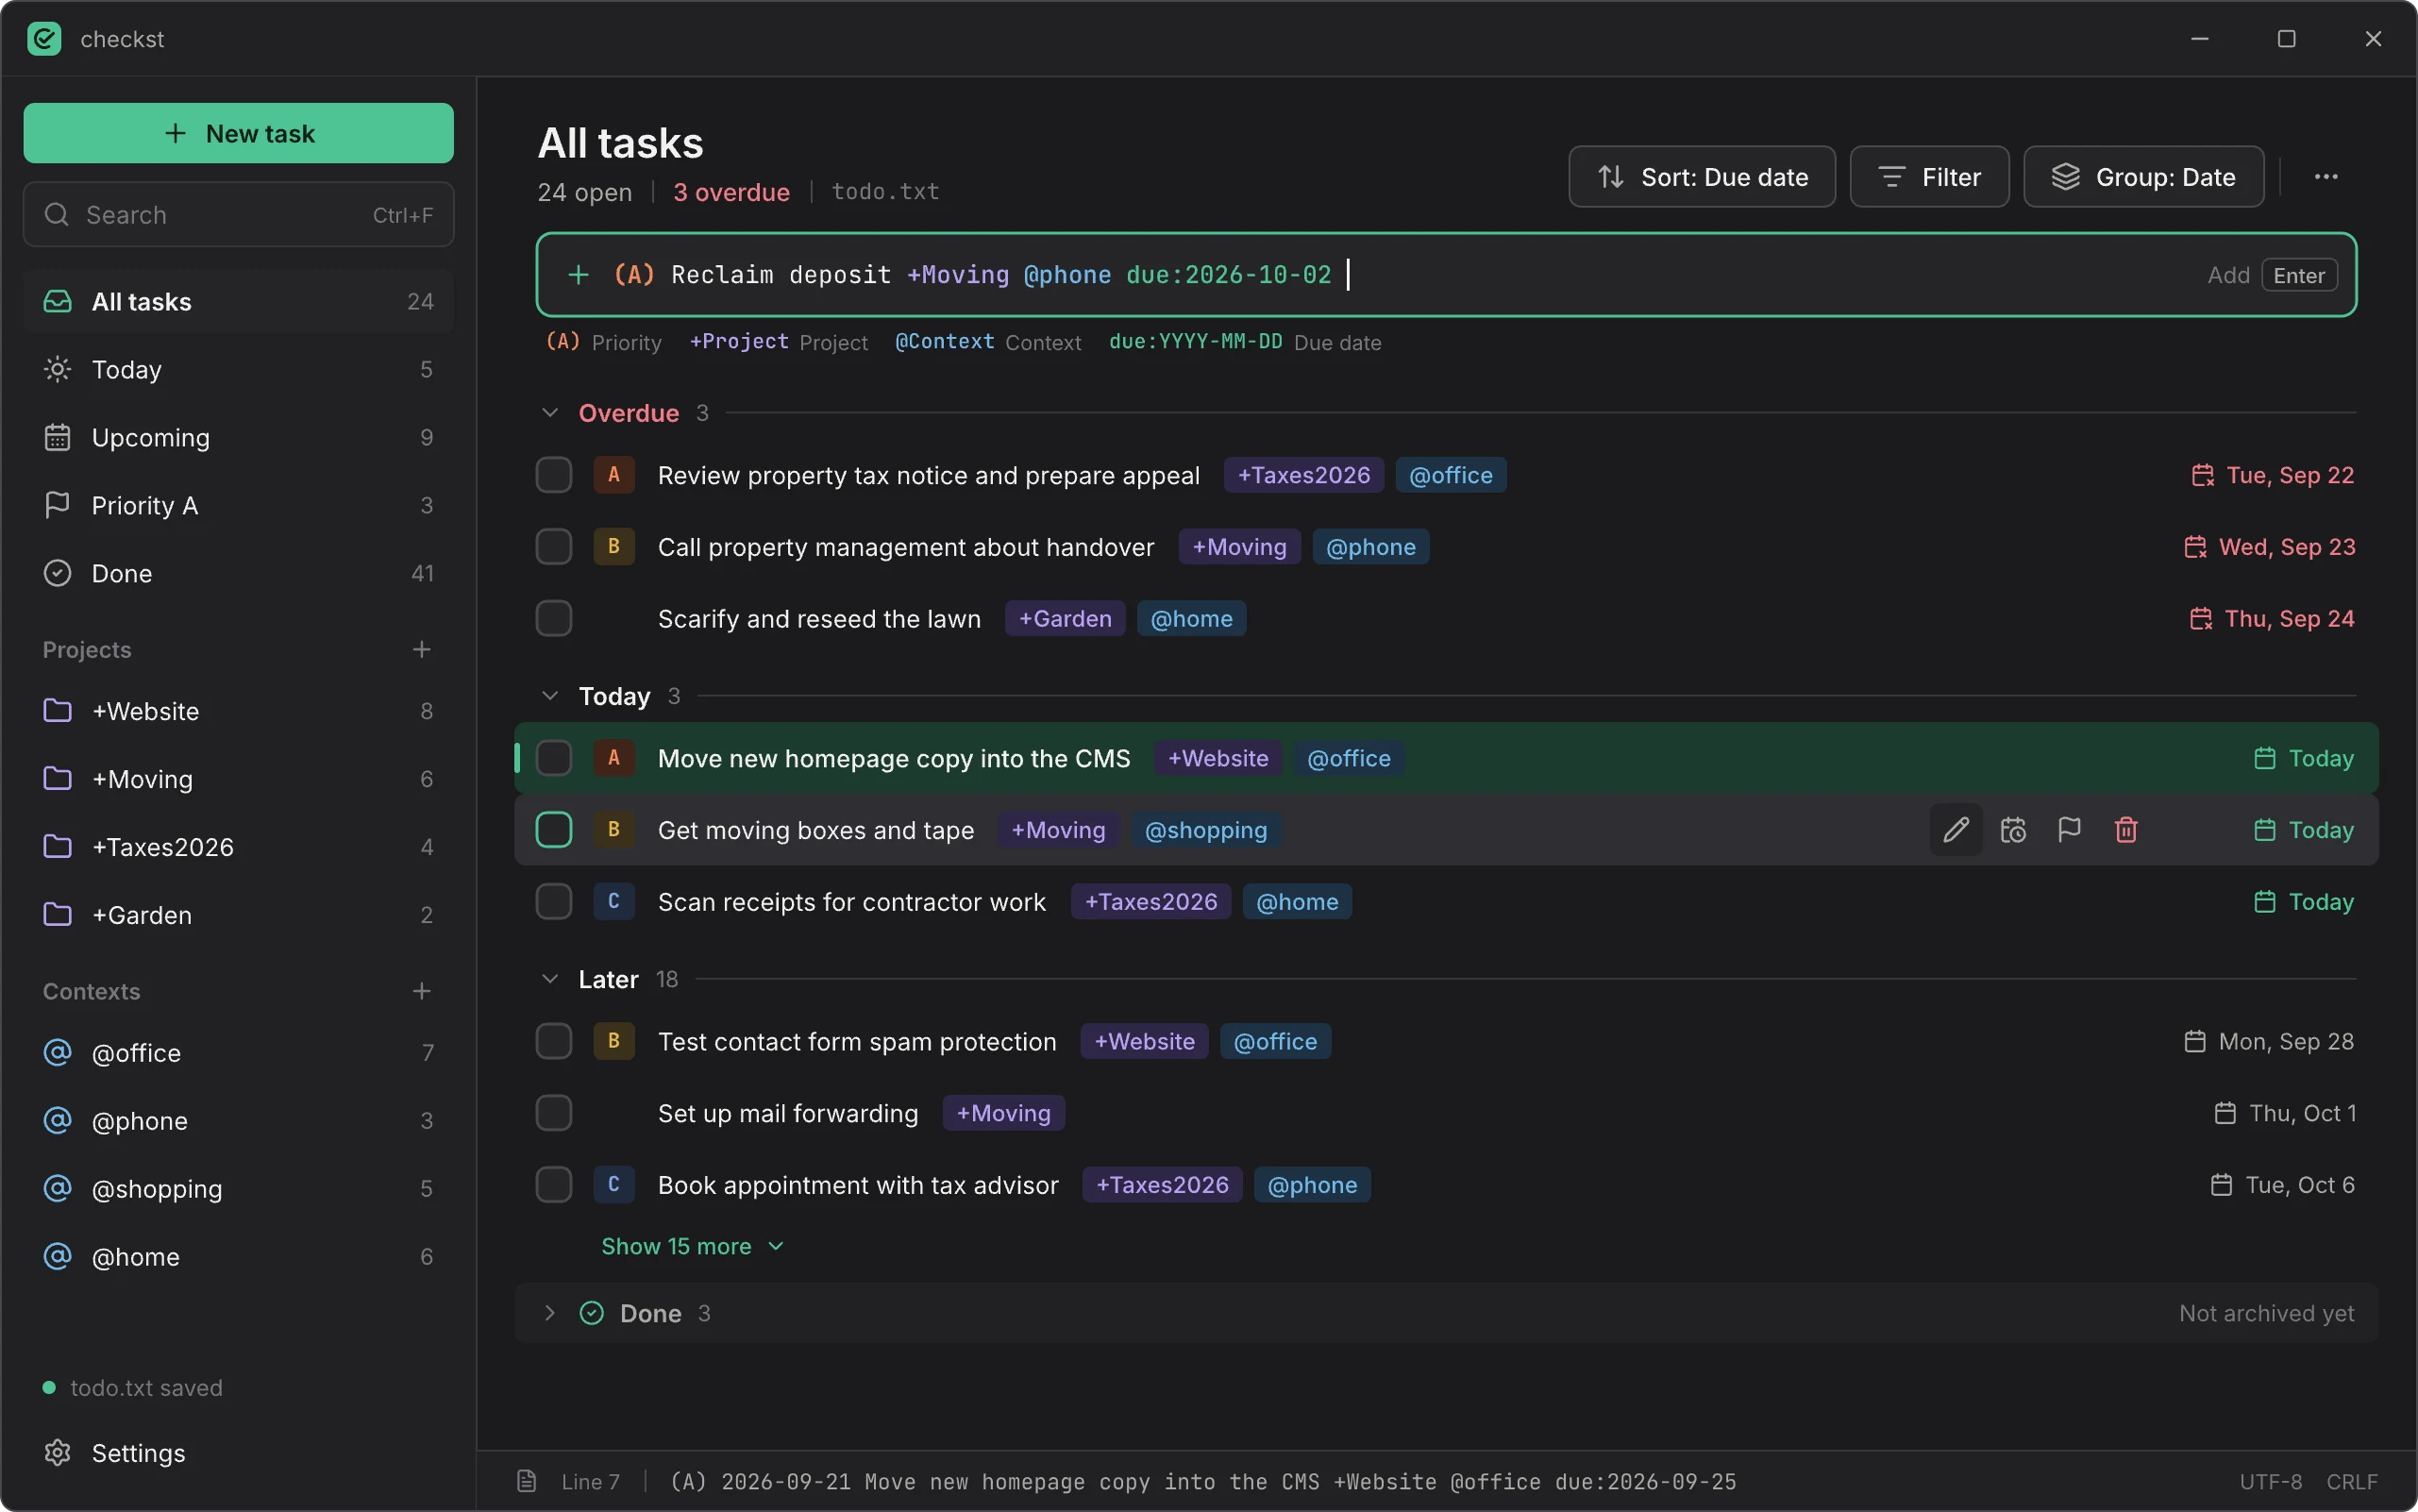Open Sort: Due date dropdown
Image resolution: width=2418 pixels, height=1512 pixels.
coord(1701,177)
